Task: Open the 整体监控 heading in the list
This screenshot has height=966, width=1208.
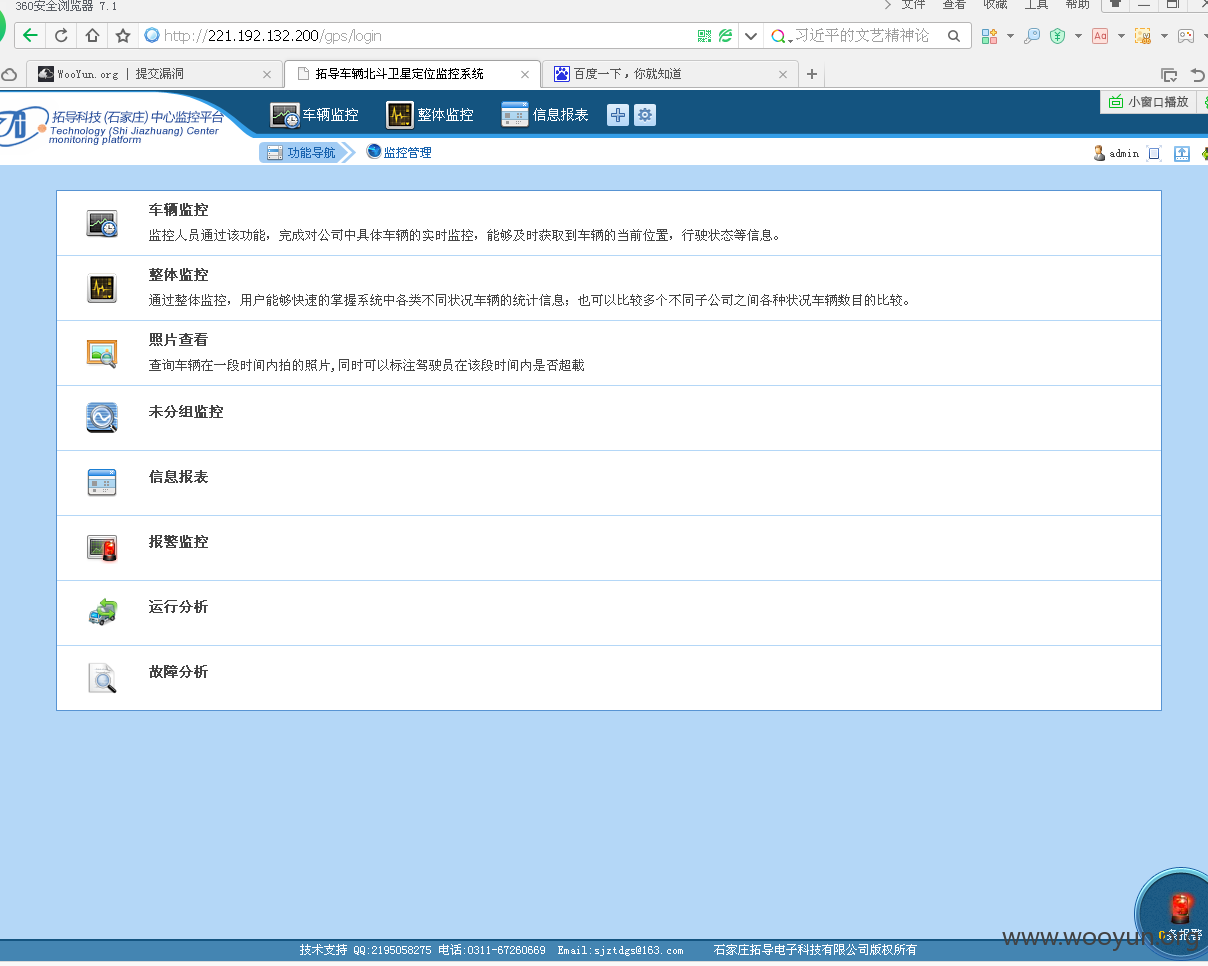Action: coord(178,275)
